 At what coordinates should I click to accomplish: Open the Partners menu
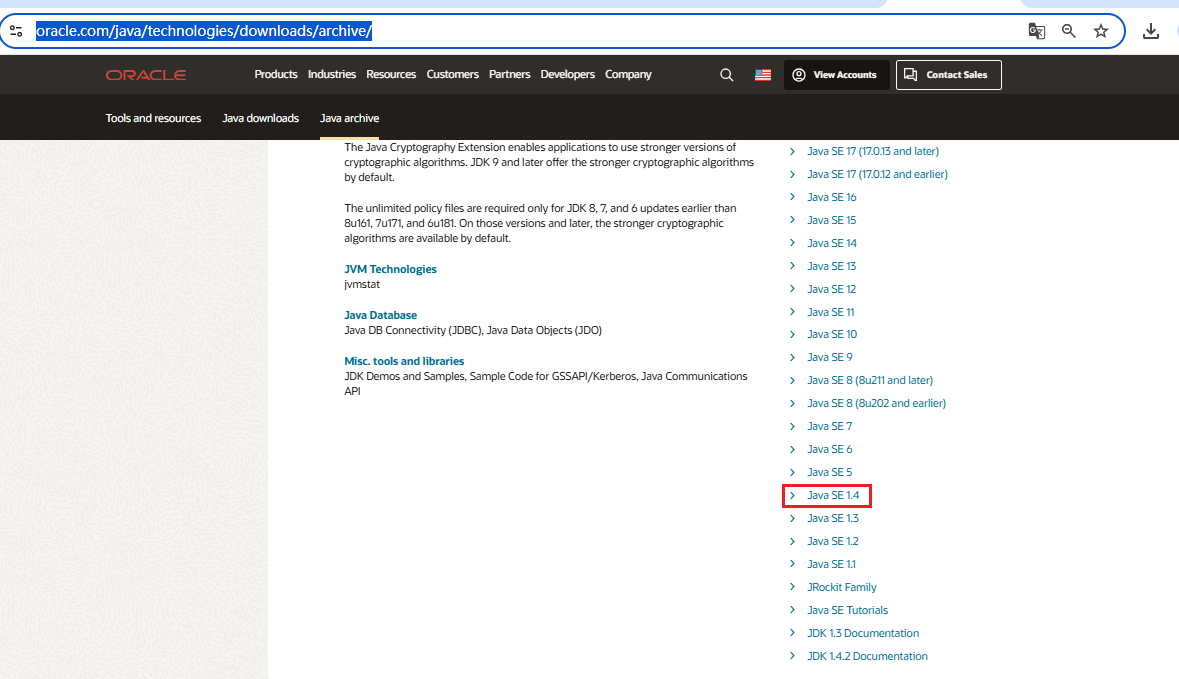(x=509, y=74)
